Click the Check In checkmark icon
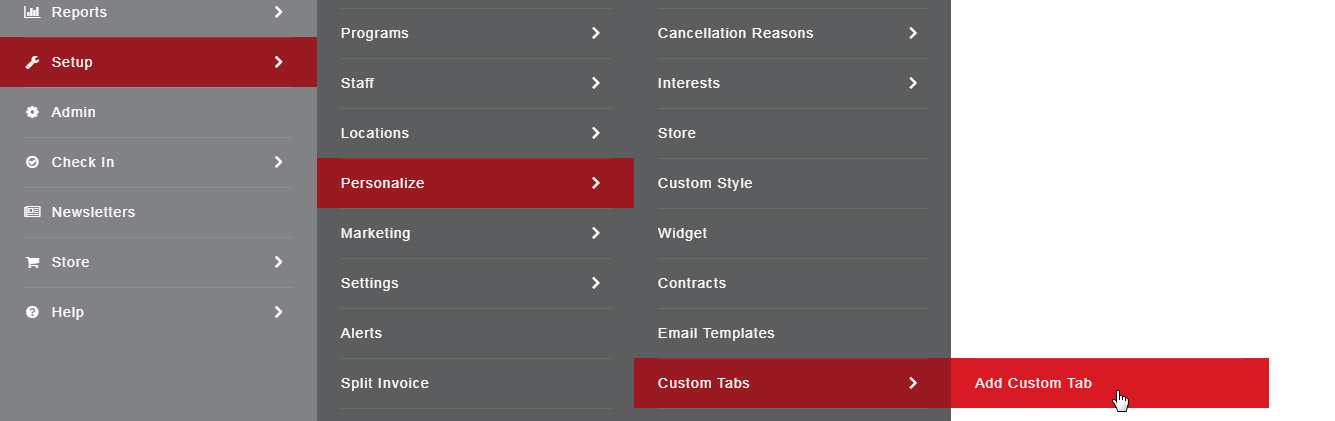 tap(32, 162)
